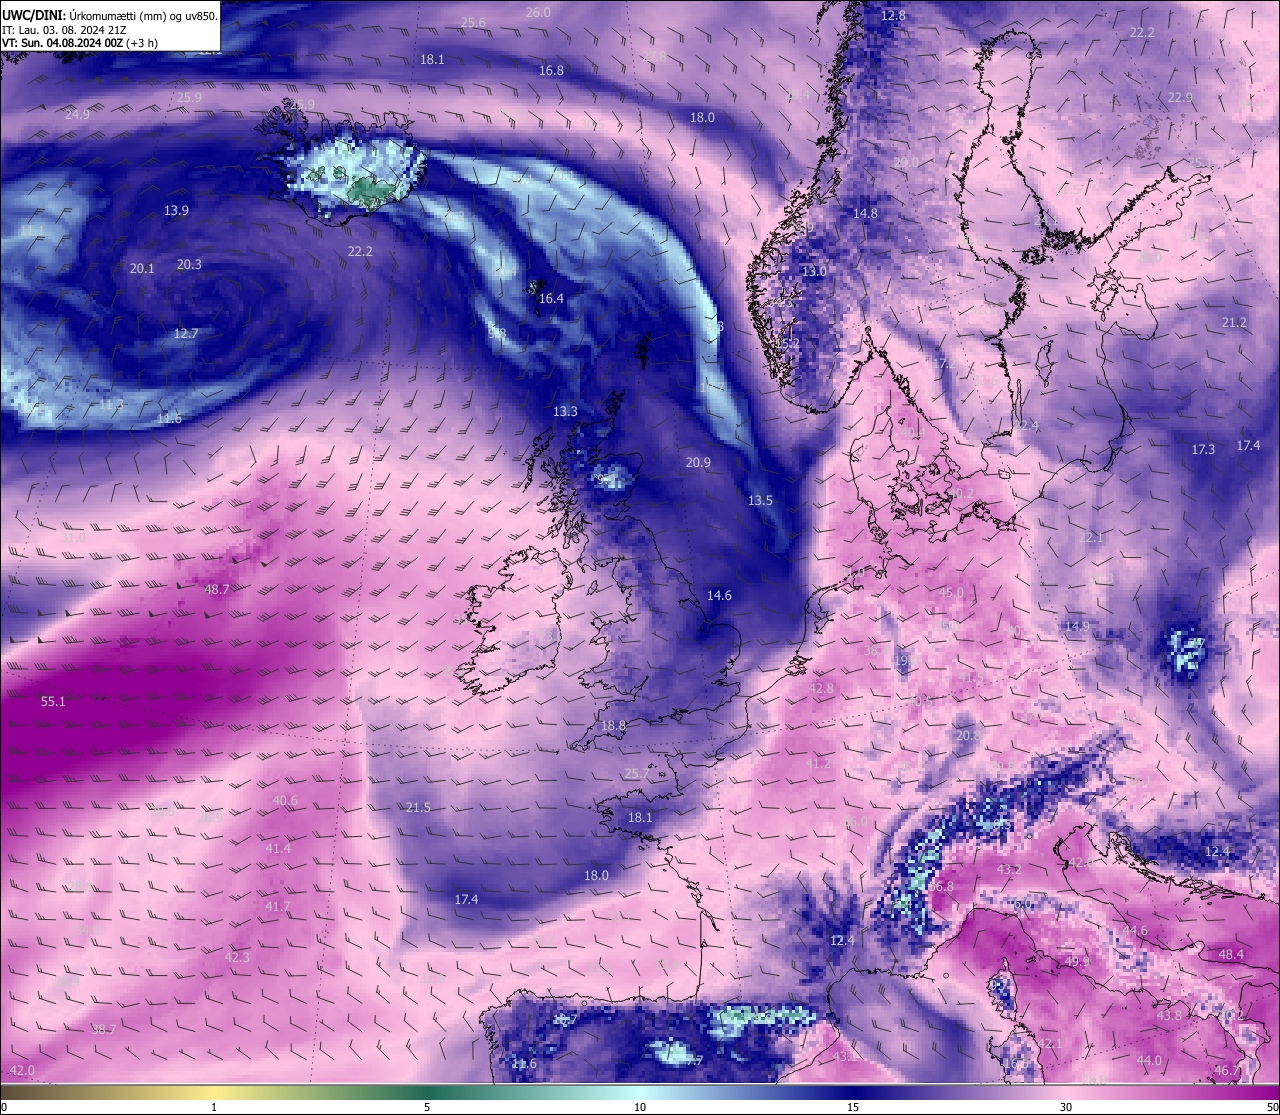Click the 20.9 value over the North Sea
The height and width of the screenshot is (1115, 1280).
[698, 463]
